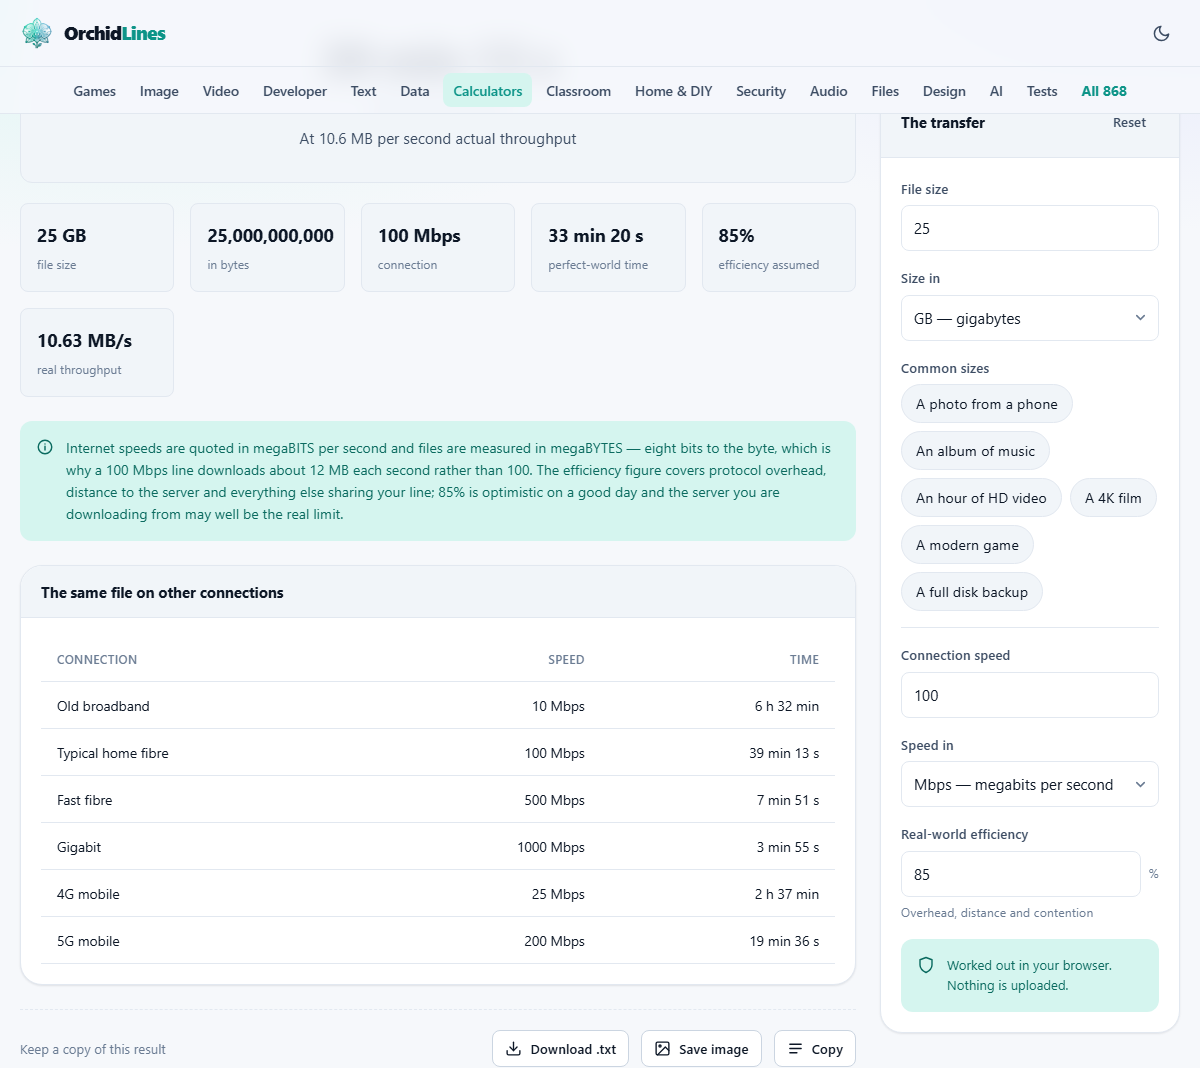Screen dimensions: 1200x1068
Task: Click the 39 min 13 s time value
Action: [784, 753]
